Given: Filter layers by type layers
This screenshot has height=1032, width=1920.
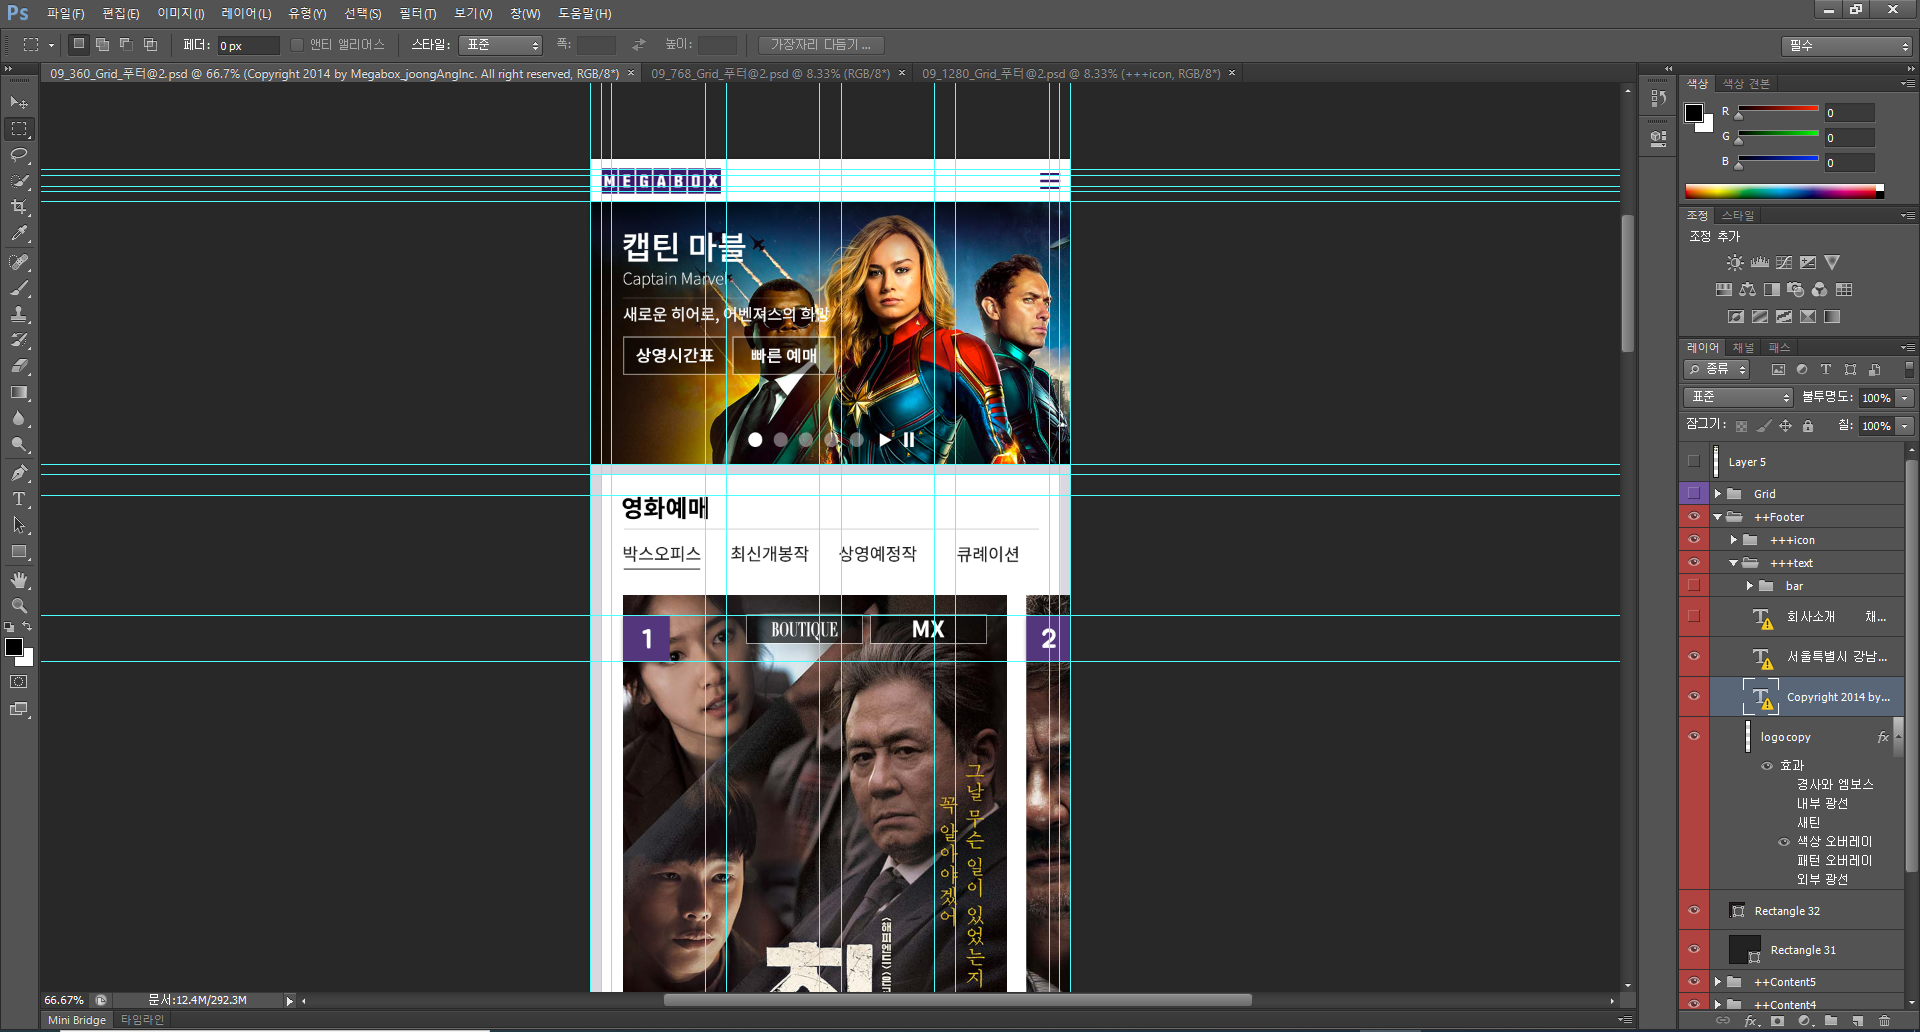Looking at the screenshot, I should (1826, 369).
